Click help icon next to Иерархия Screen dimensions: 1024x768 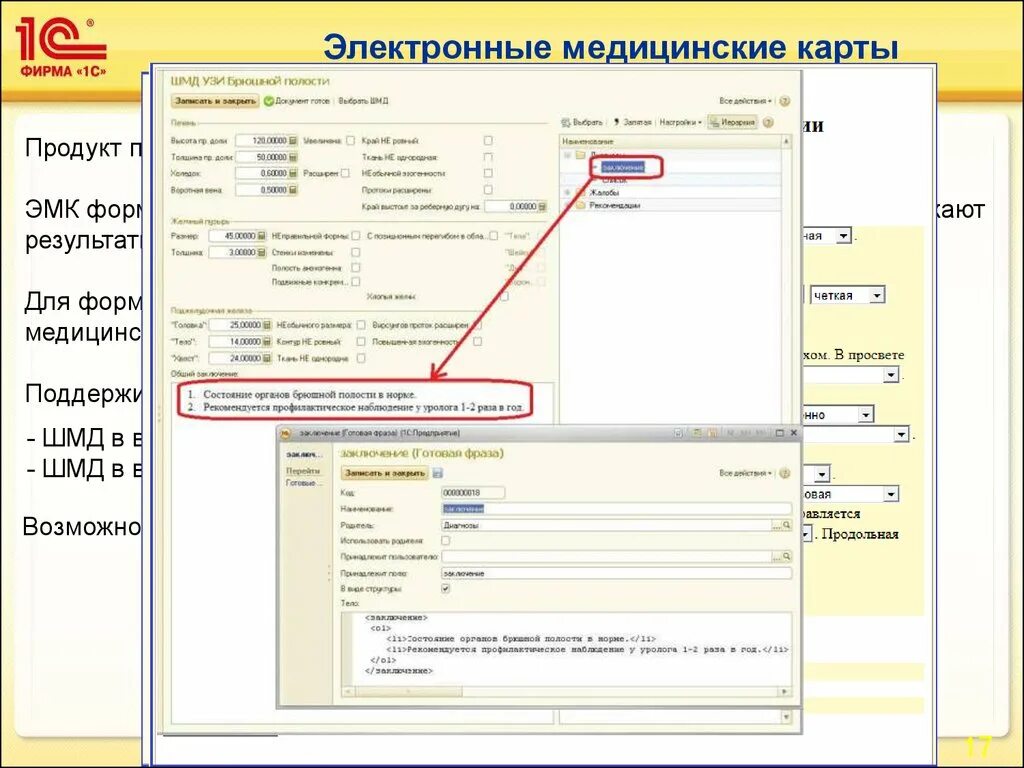click(x=768, y=122)
